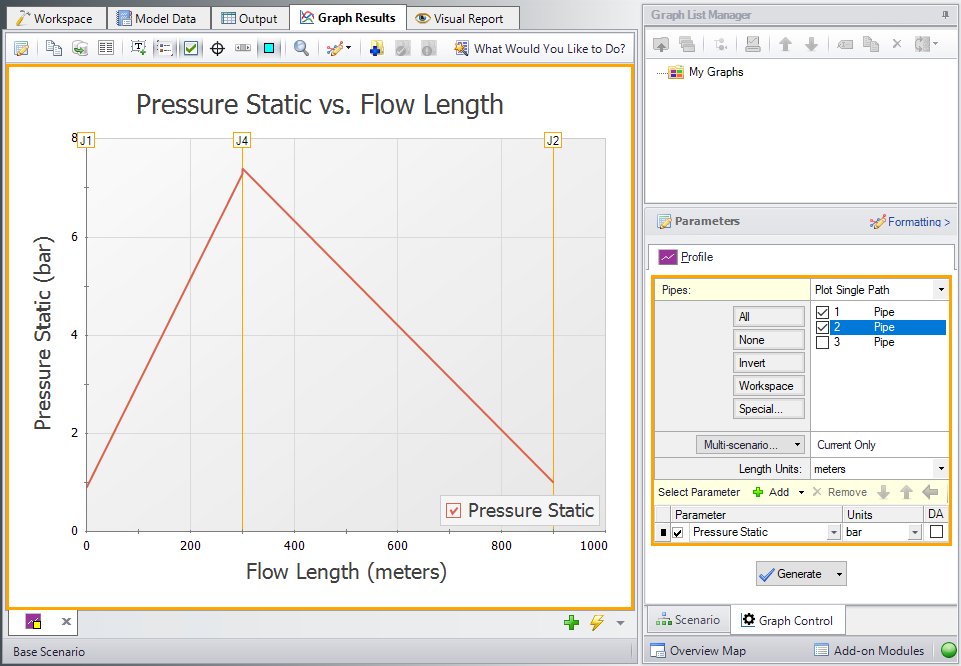Check pipe 3 in the pipes list

click(822, 342)
